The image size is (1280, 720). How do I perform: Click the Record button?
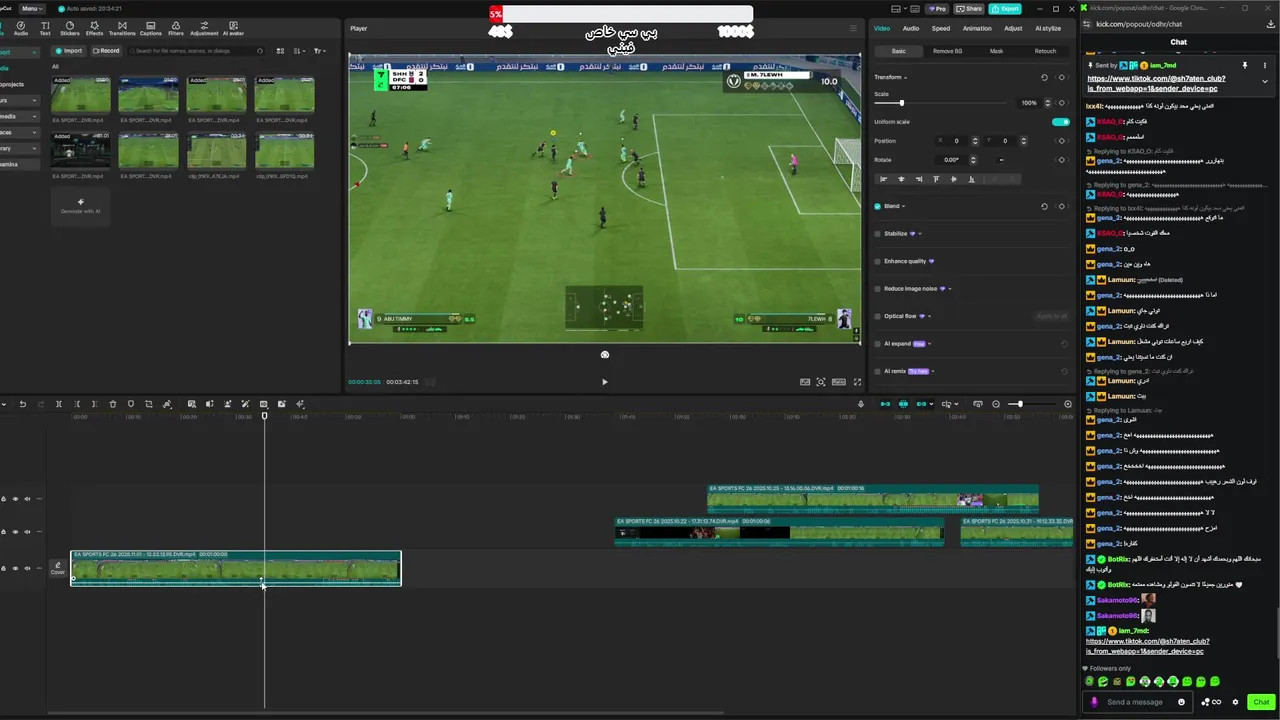point(106,50)
